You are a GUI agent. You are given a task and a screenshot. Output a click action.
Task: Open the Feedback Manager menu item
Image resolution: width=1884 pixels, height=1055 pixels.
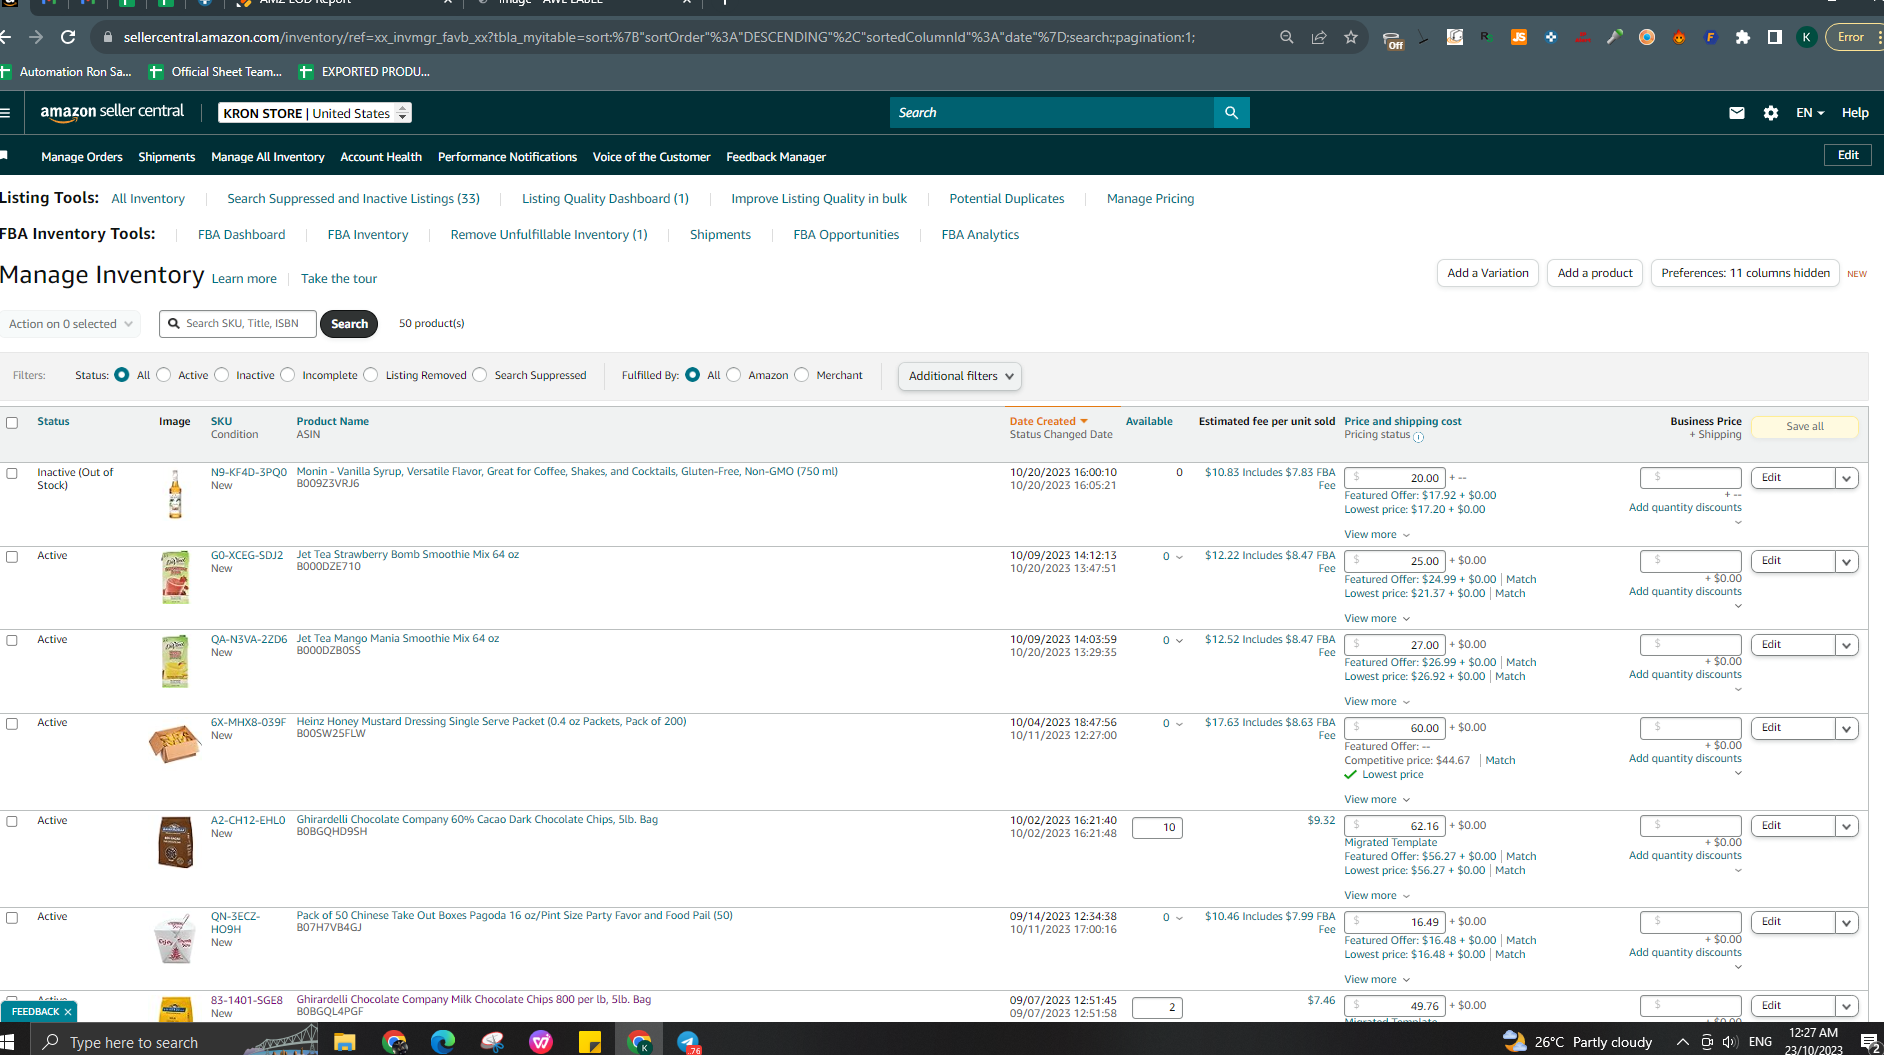[x=776, y=157]
